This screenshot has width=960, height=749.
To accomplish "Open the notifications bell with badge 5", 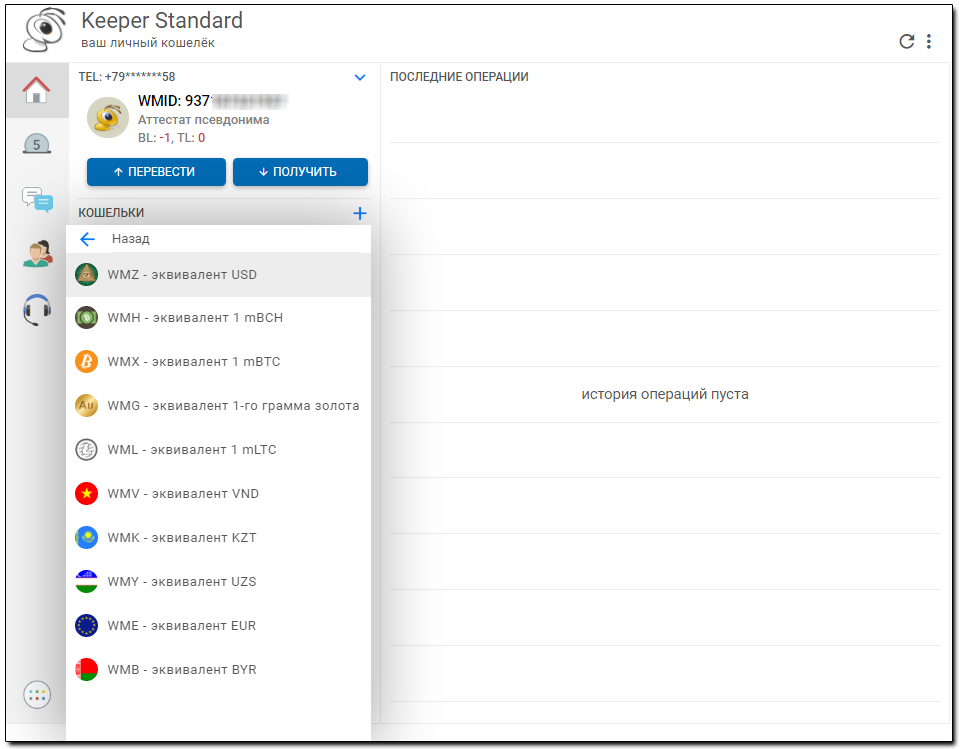I will (x=37, y=144).
